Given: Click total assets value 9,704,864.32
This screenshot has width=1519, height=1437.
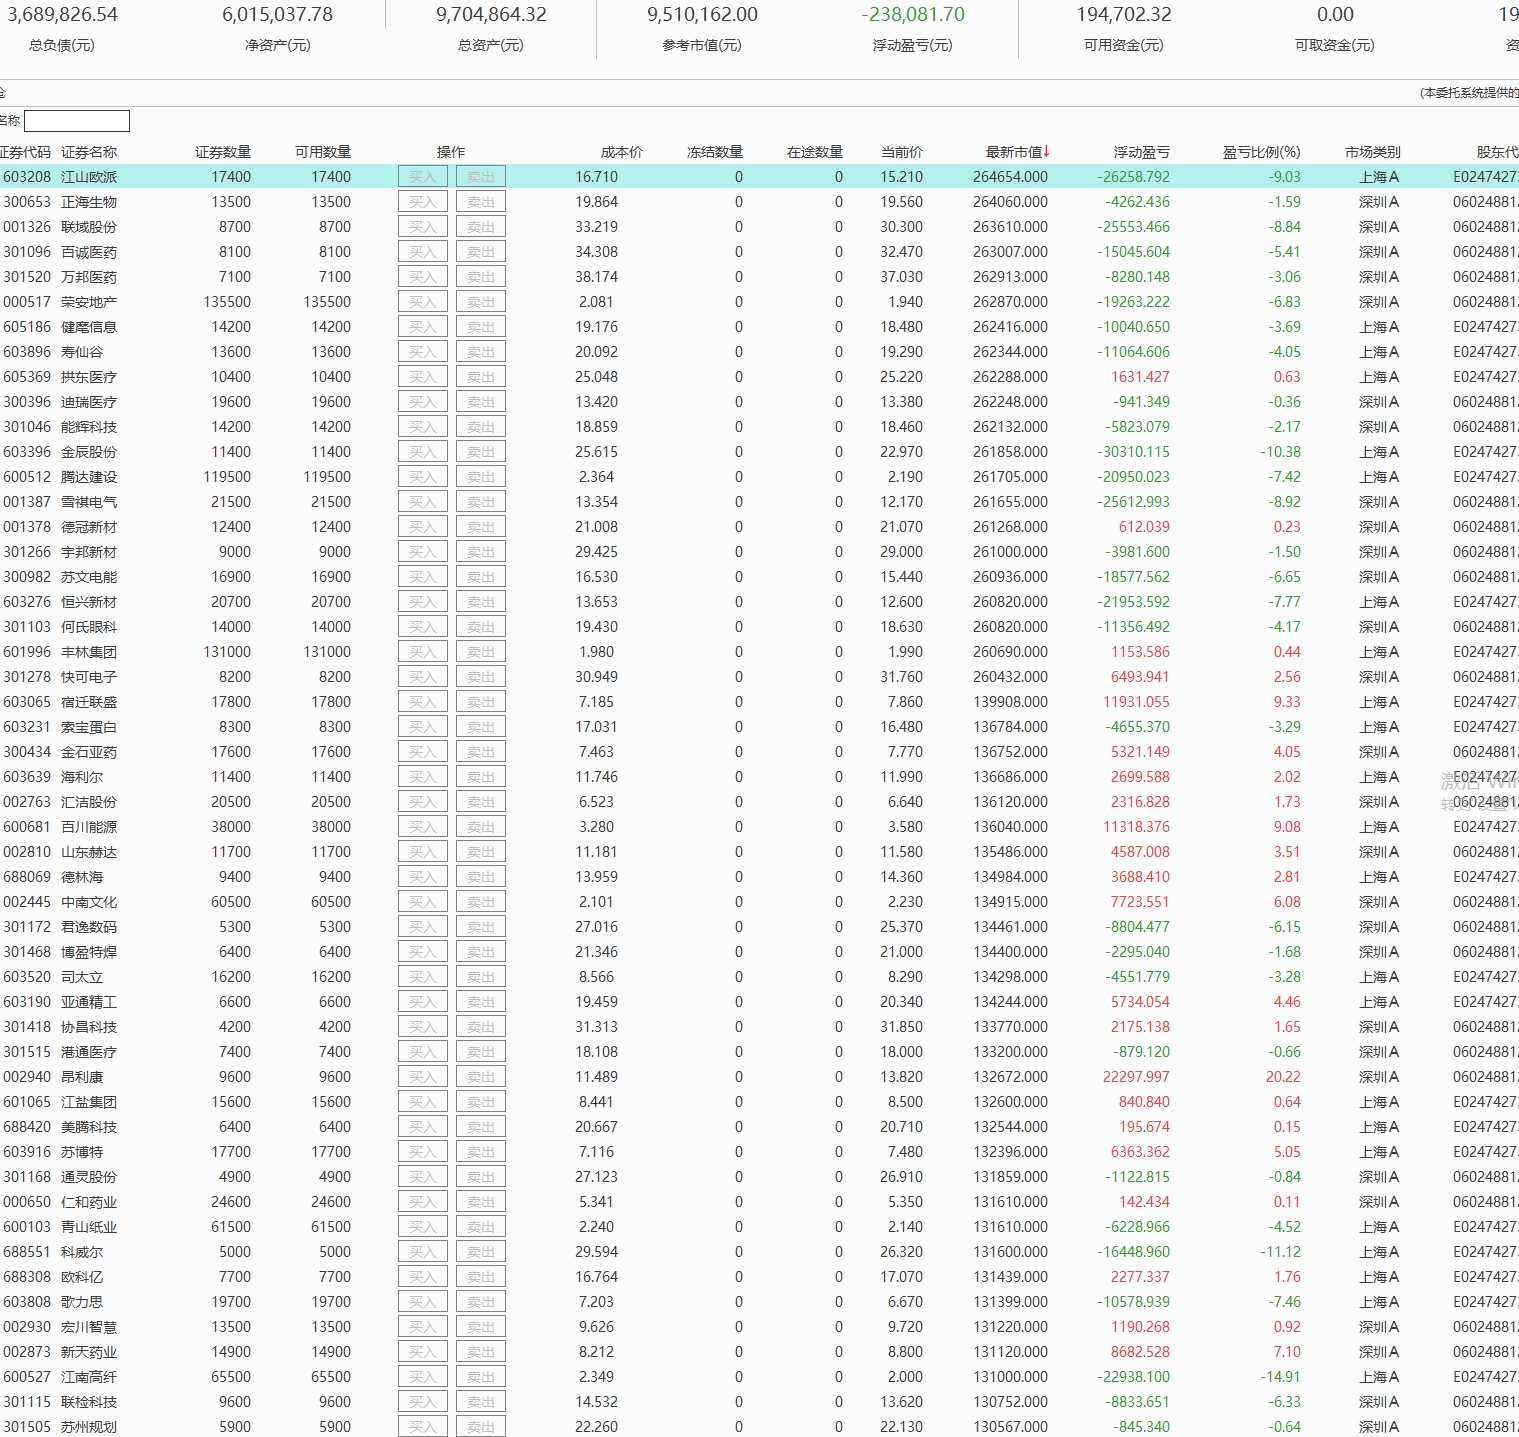Looking at the screenshot, I should click(491, 15).
